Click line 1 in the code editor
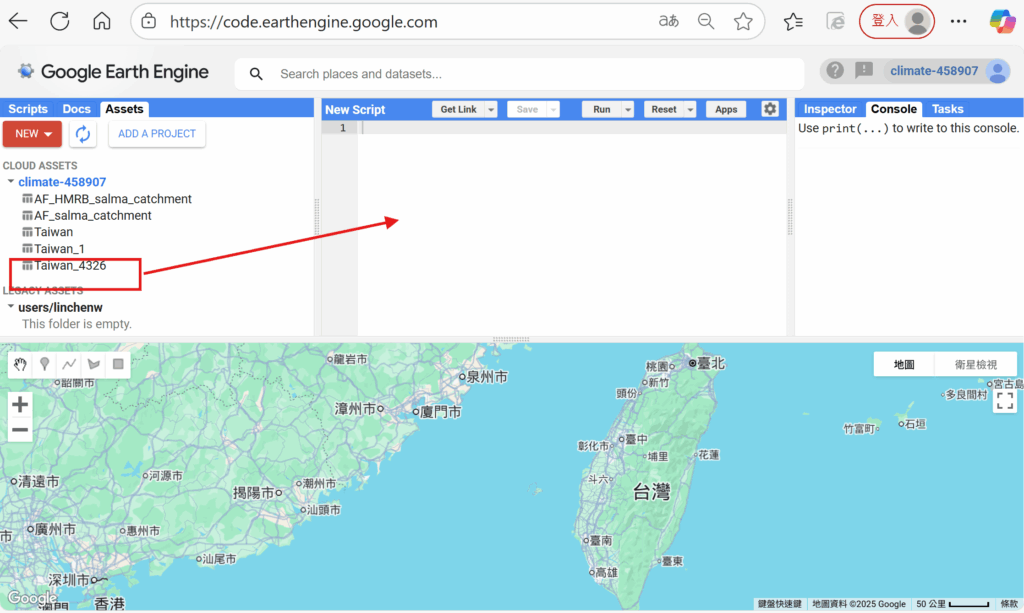The image size is (1024, 613). (x=573, y=128)
